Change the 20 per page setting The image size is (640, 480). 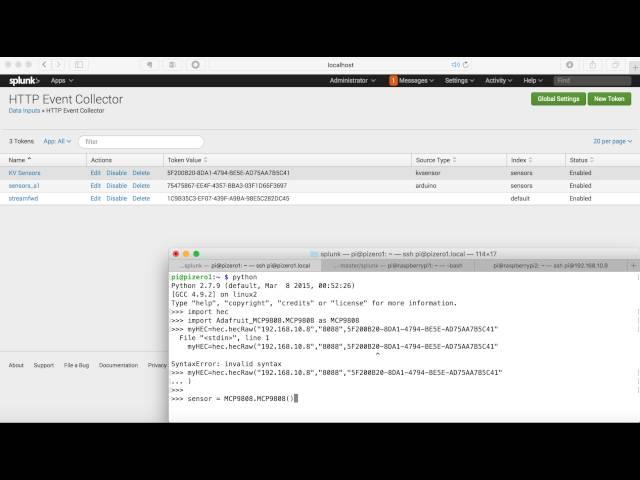click(612, 141)
